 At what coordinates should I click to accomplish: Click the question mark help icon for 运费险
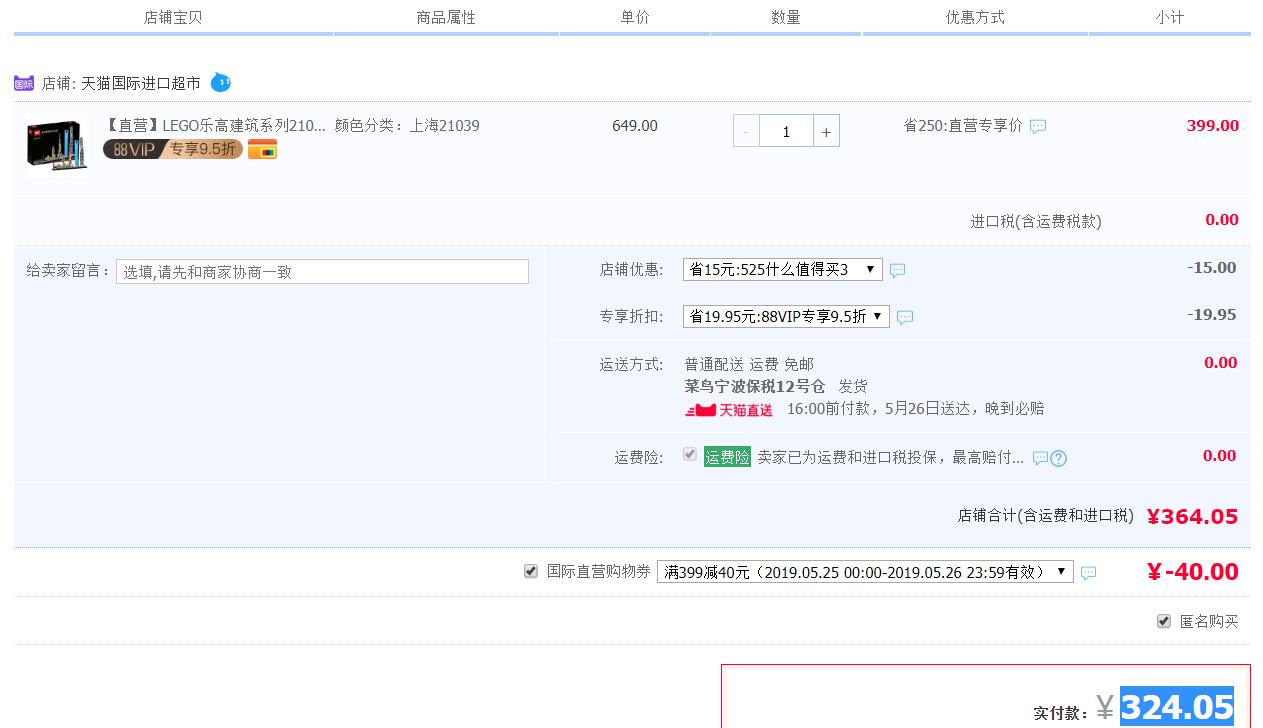(1059, 458)
